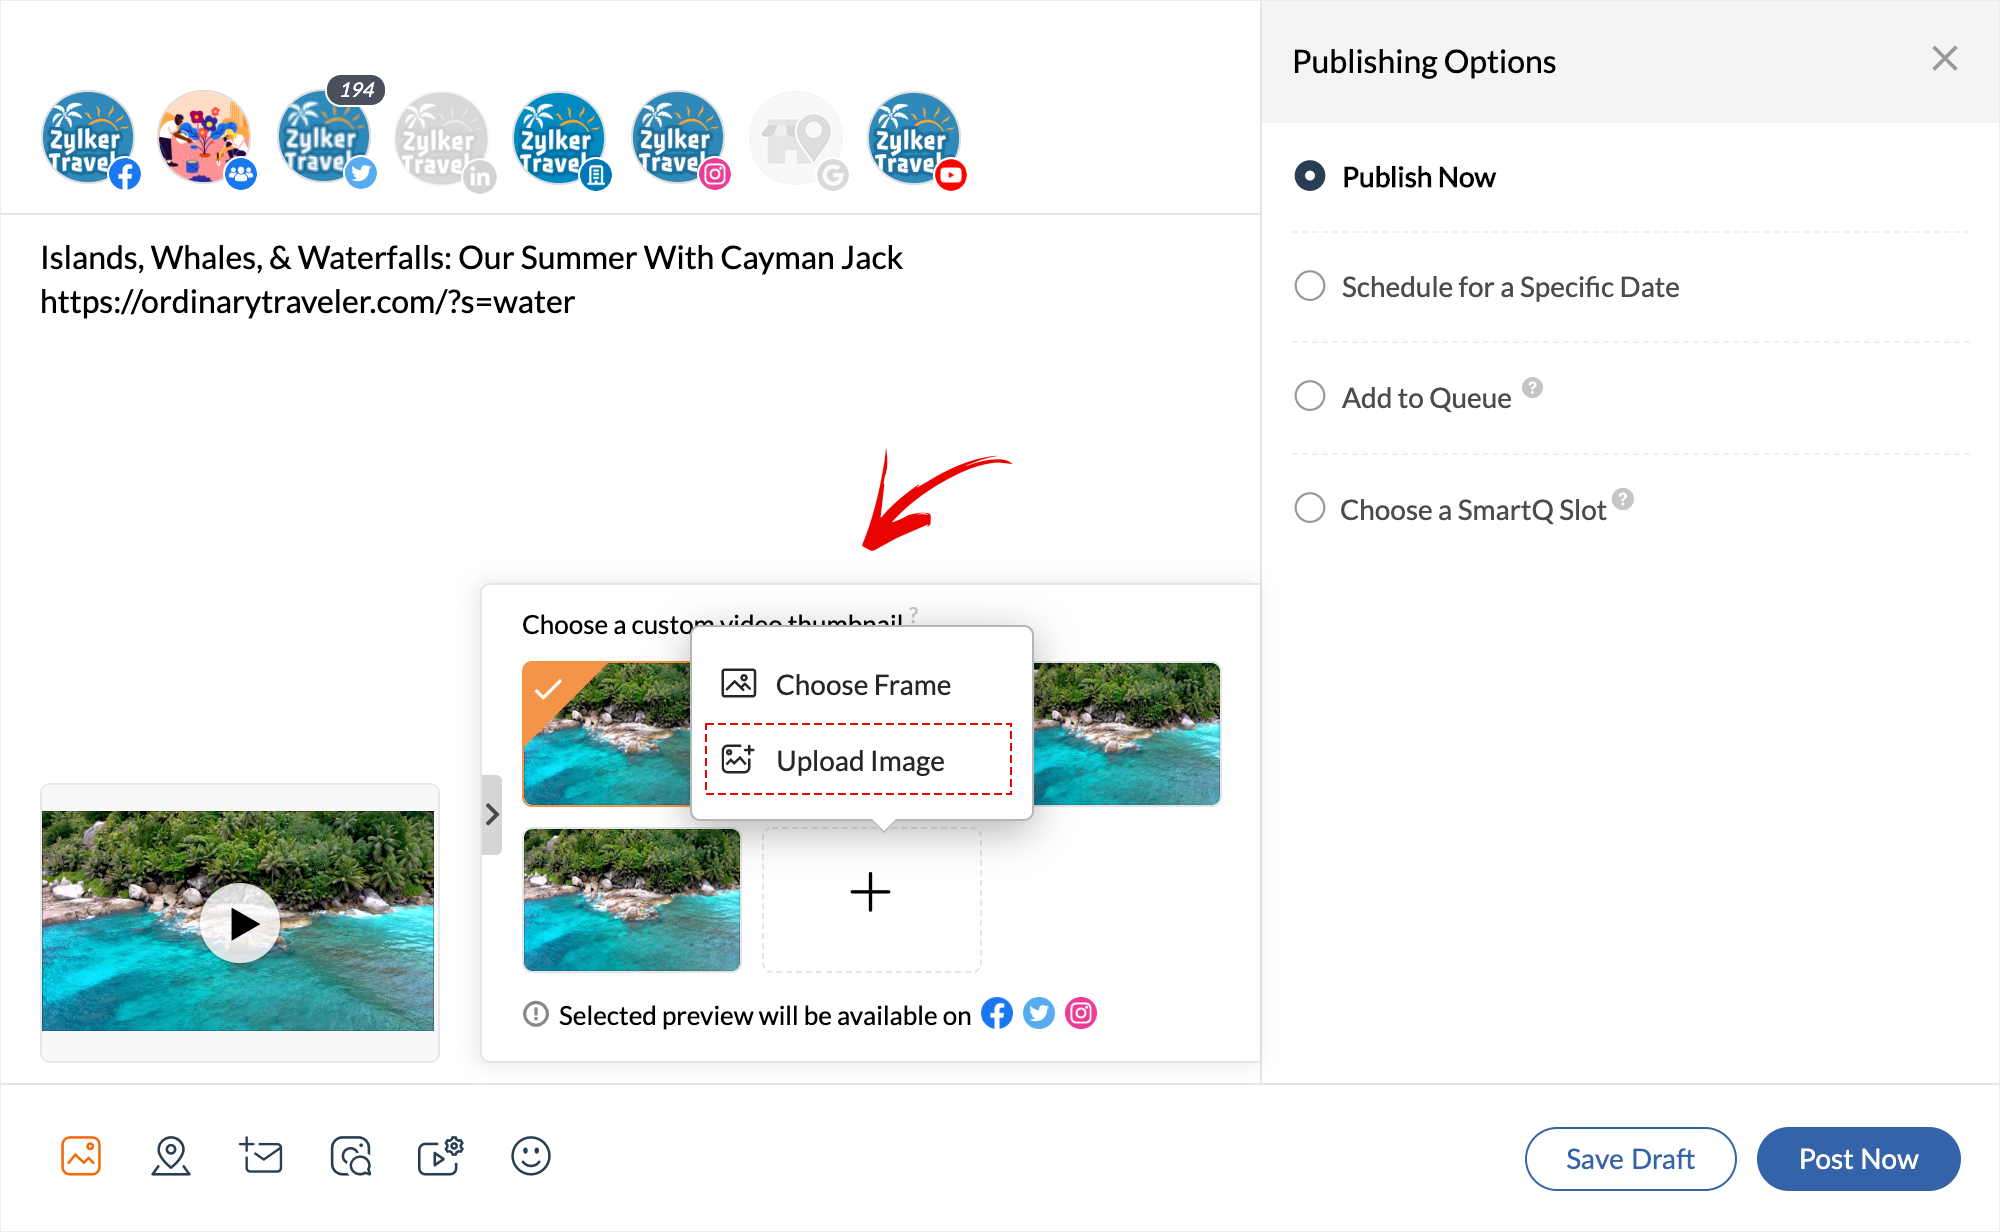The image size is (2000, 1232).
Task: Click the image attachment icon in toolbar
Action: pos(81,1156)
